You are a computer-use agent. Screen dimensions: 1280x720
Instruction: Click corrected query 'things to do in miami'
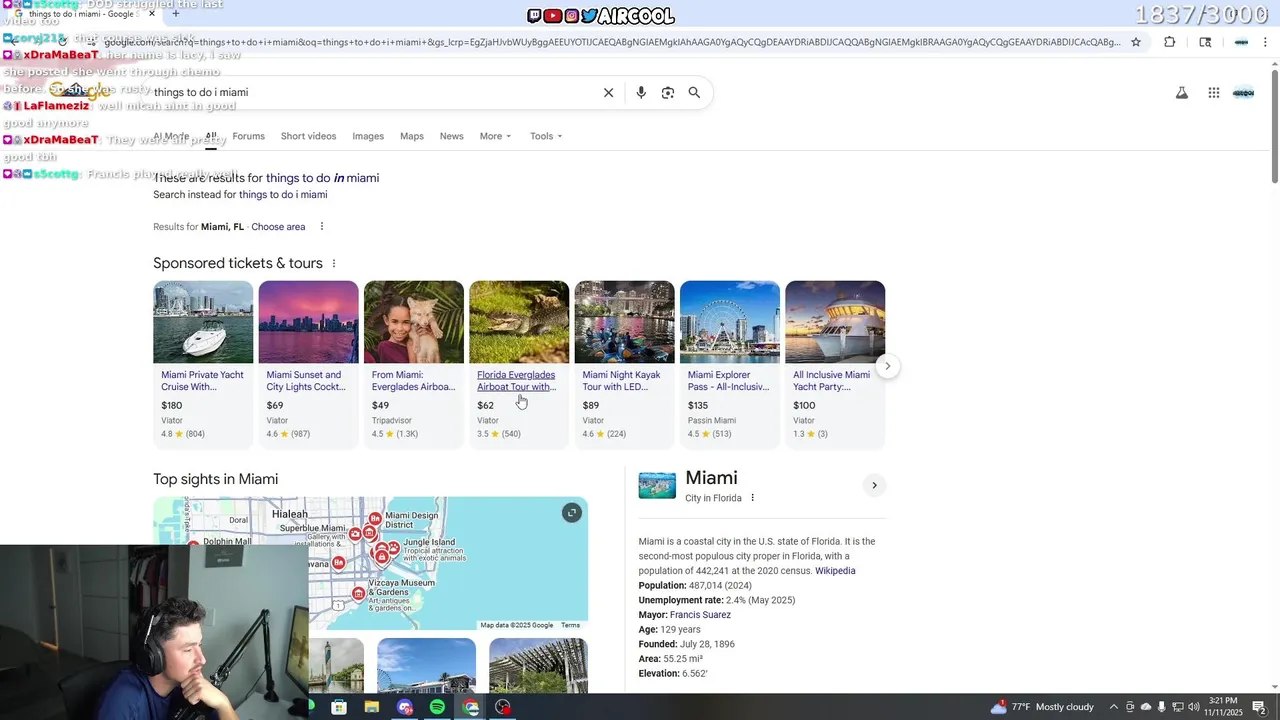pyautogui.click(x=322, y=178)
